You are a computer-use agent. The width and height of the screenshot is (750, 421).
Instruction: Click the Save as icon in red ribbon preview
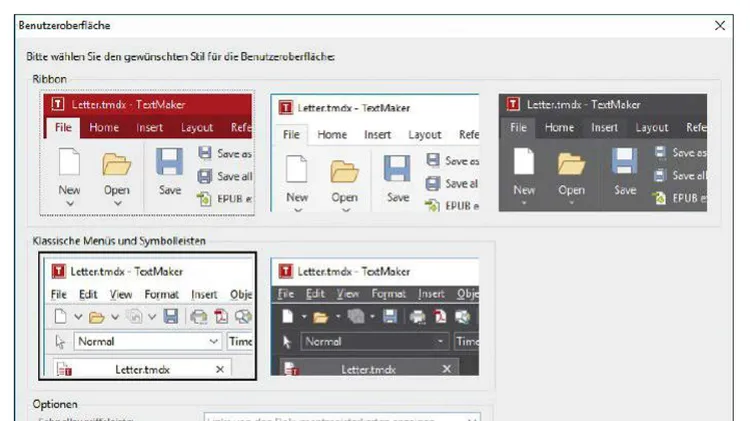[x=205, y=153]
